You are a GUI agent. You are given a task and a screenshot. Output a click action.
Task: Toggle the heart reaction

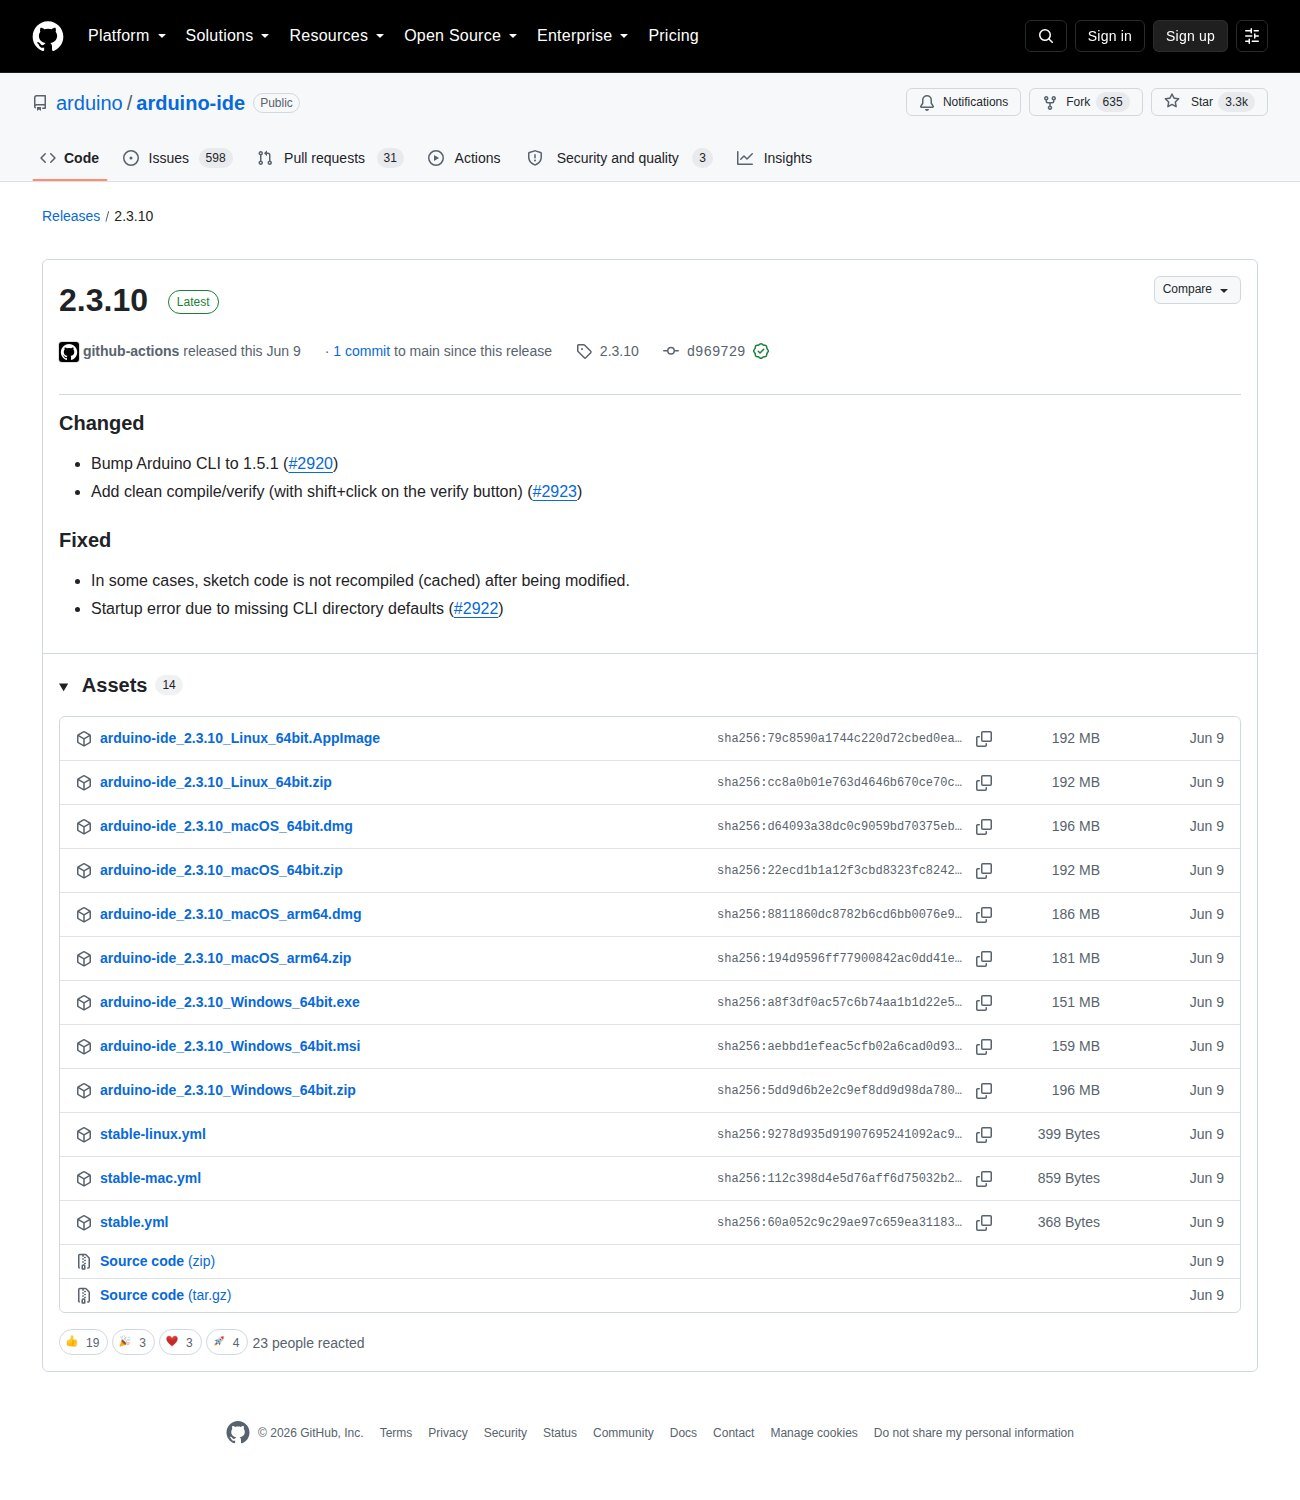point(180,1342)
